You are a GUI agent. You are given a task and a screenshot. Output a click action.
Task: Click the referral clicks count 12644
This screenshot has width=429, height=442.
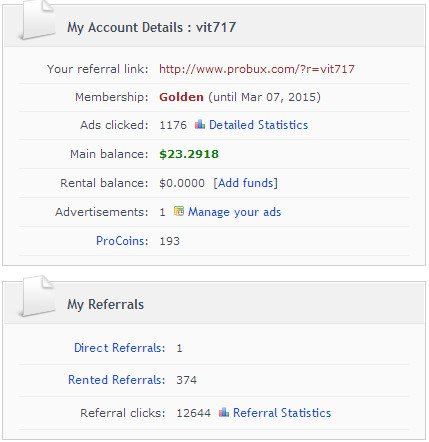click(x=193, y=413)
